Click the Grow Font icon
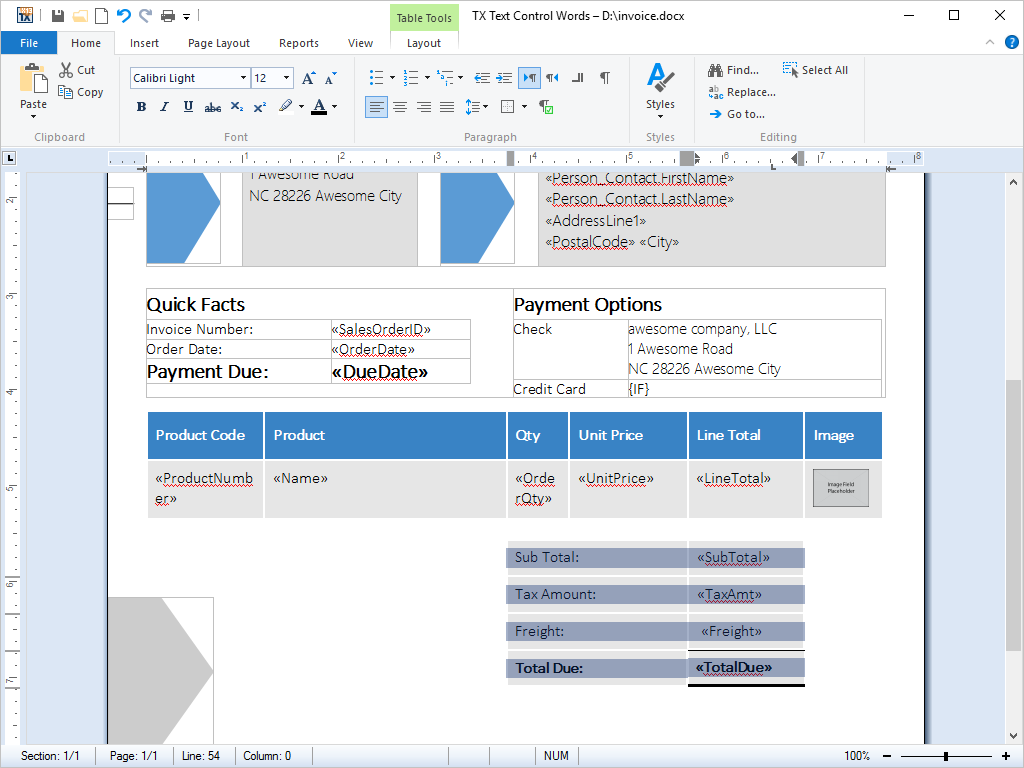Image resolution: width=1024 pixels, height=768 pixels. pyautogui.click(x=308, y=78)
